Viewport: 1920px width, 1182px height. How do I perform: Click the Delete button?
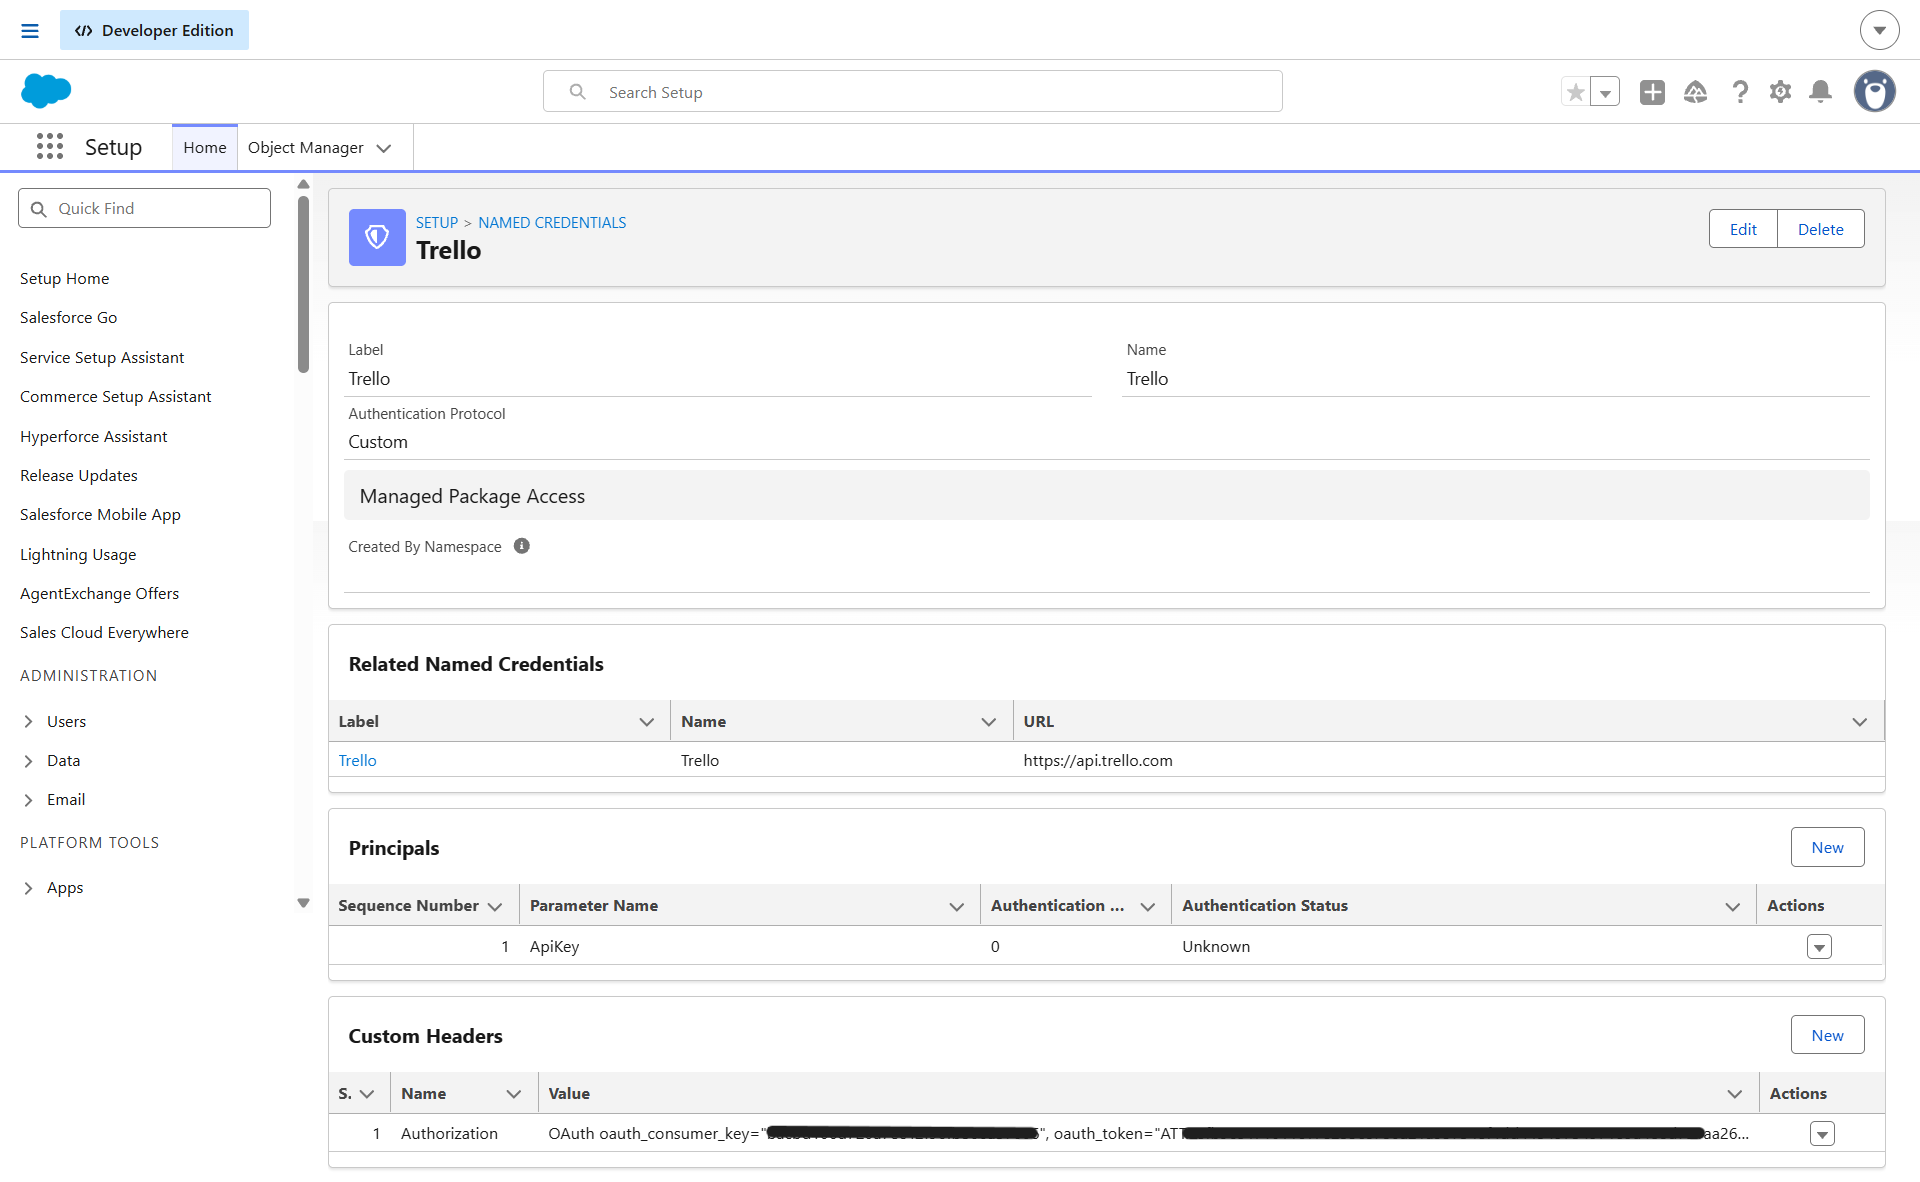coord(1821,229)
